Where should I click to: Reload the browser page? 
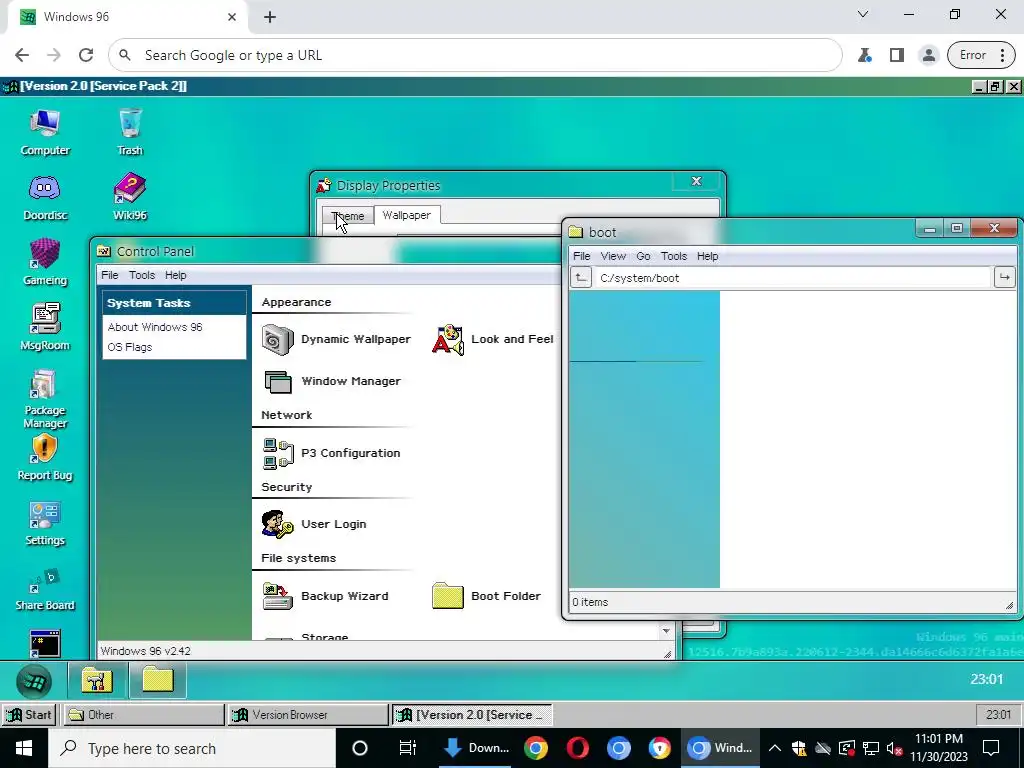[x=86, y=56]
